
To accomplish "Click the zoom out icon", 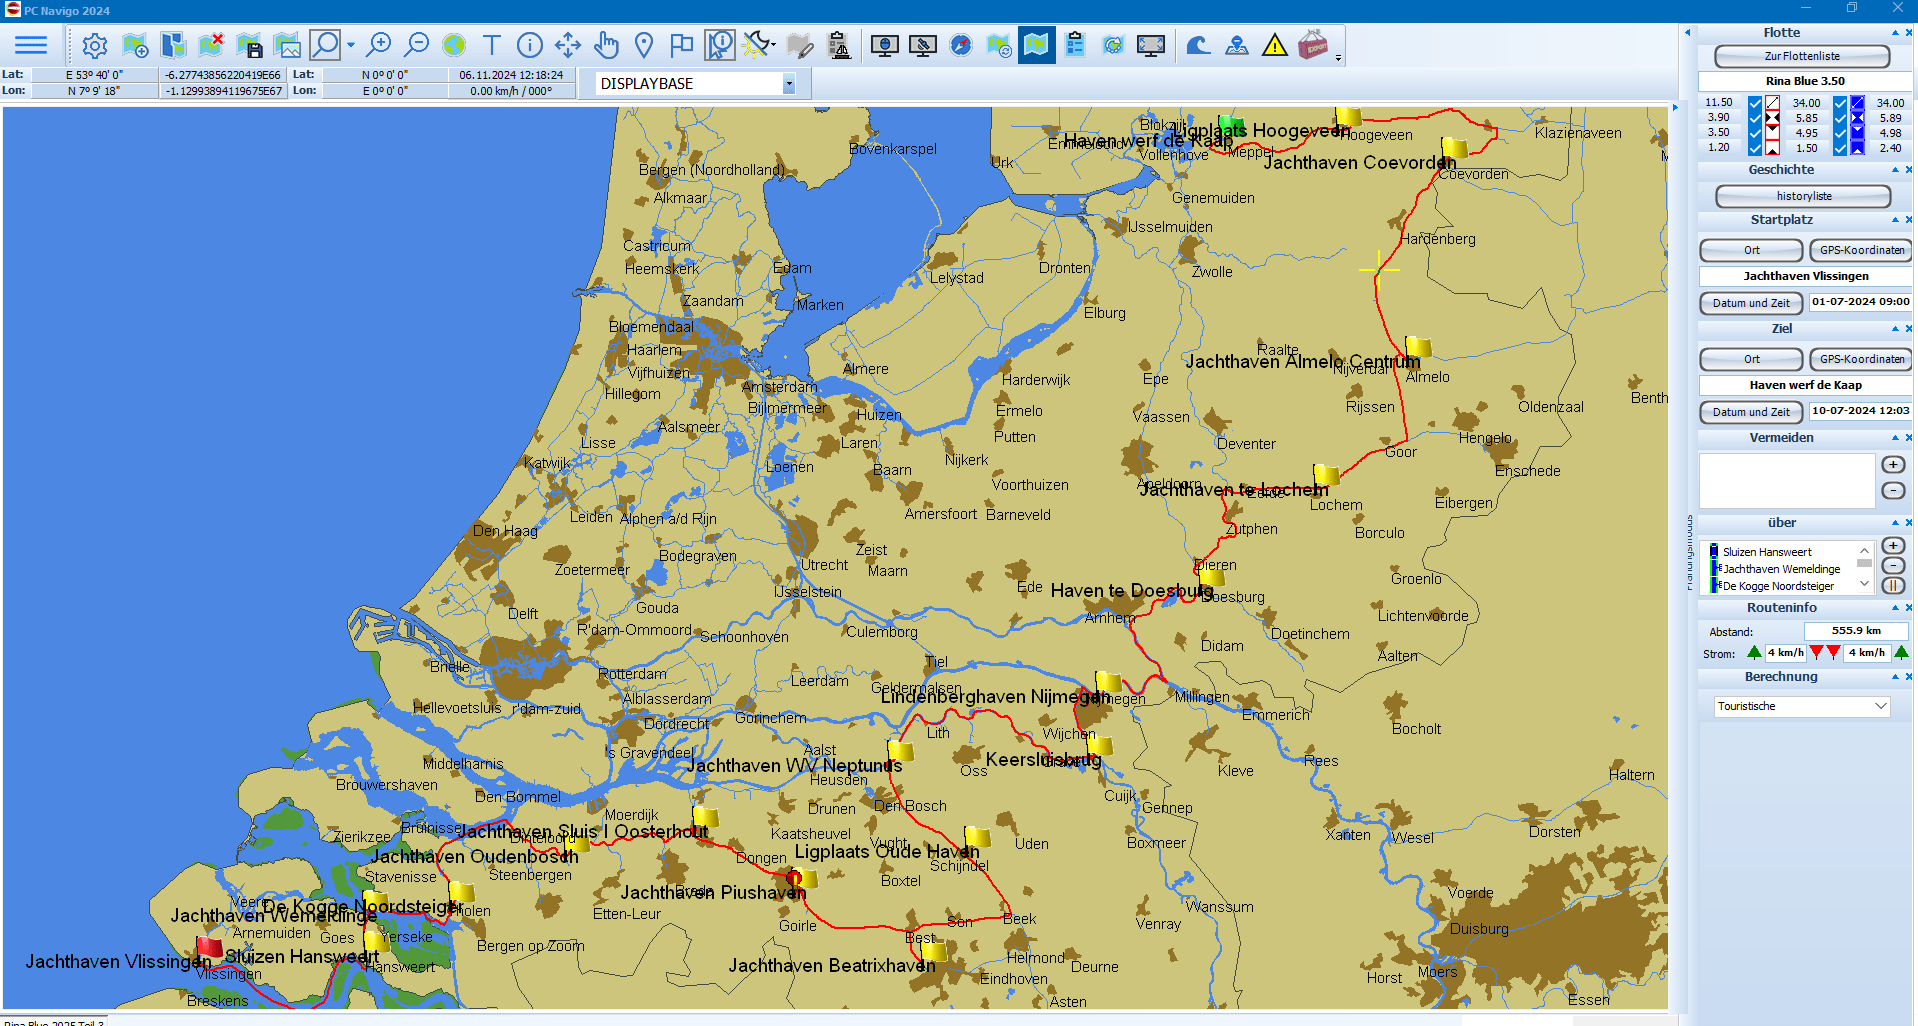I will (x=416, y=45).
